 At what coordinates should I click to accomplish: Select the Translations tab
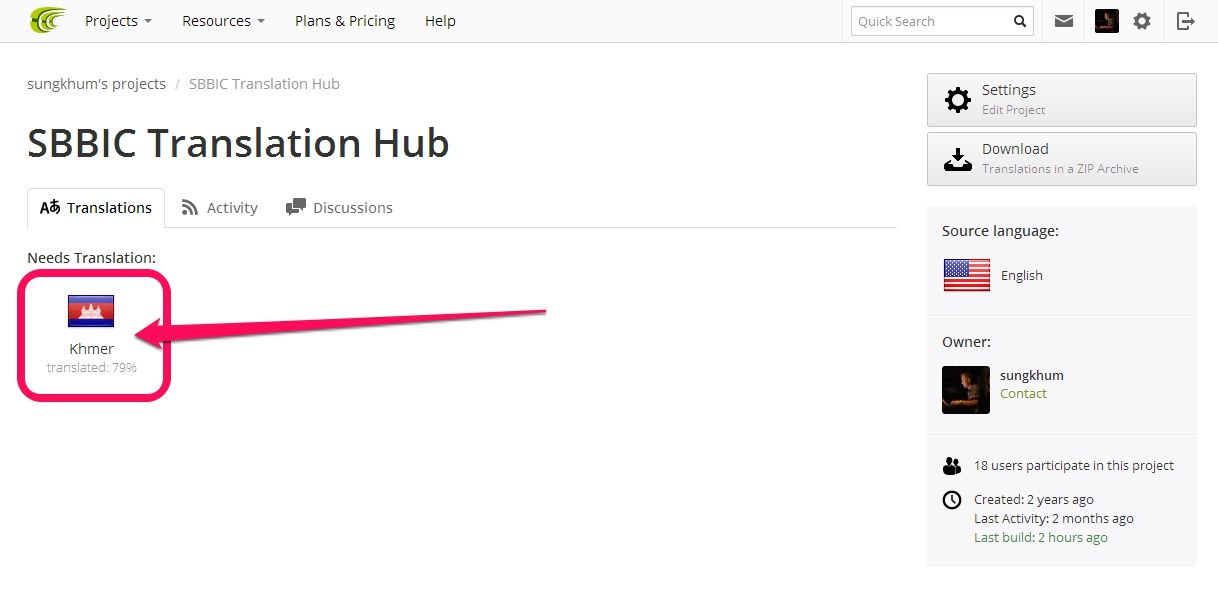click(x=96, y=208)
